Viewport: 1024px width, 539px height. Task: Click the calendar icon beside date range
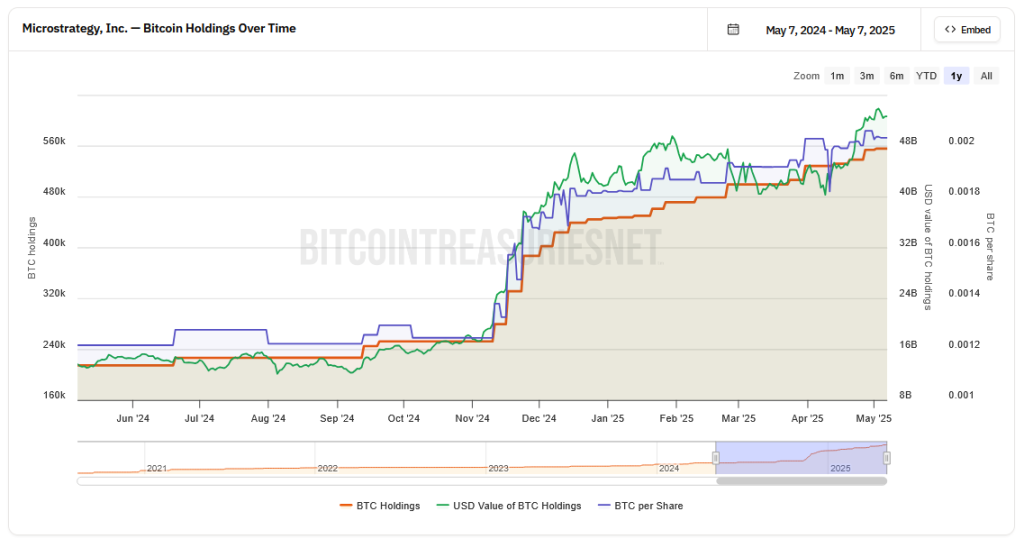coord(733,29)
